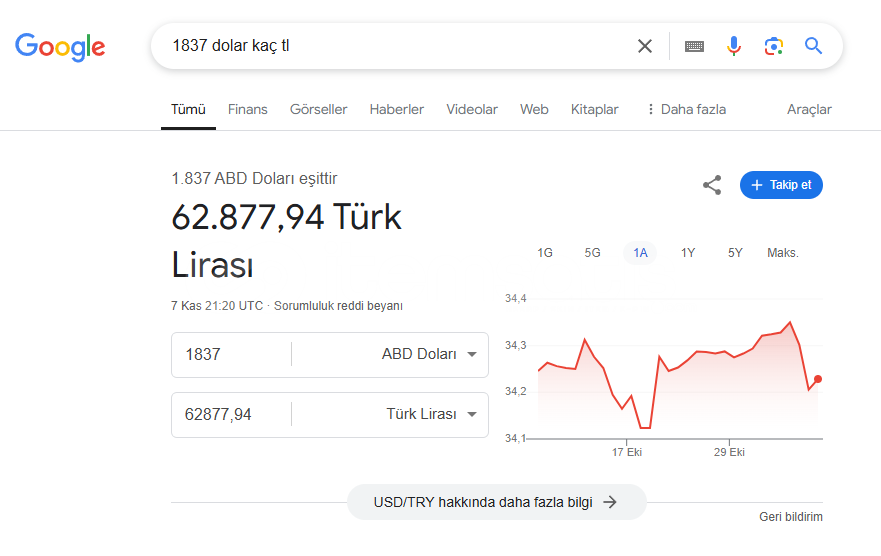881x556 pixels.
Task: Select the 5Y chart range
Action: (x=735, y=253)
